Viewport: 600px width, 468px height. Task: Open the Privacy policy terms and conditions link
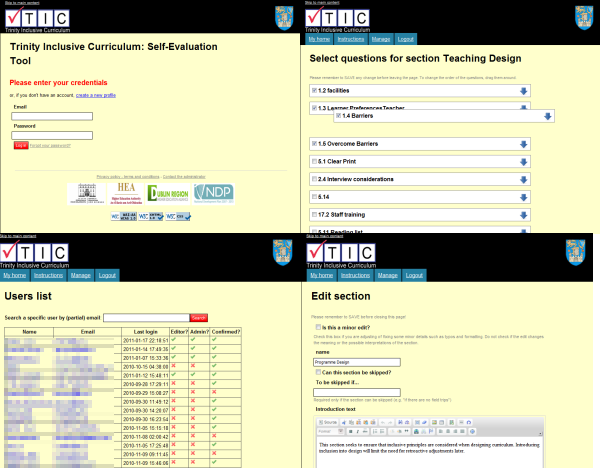pos(128,177)
